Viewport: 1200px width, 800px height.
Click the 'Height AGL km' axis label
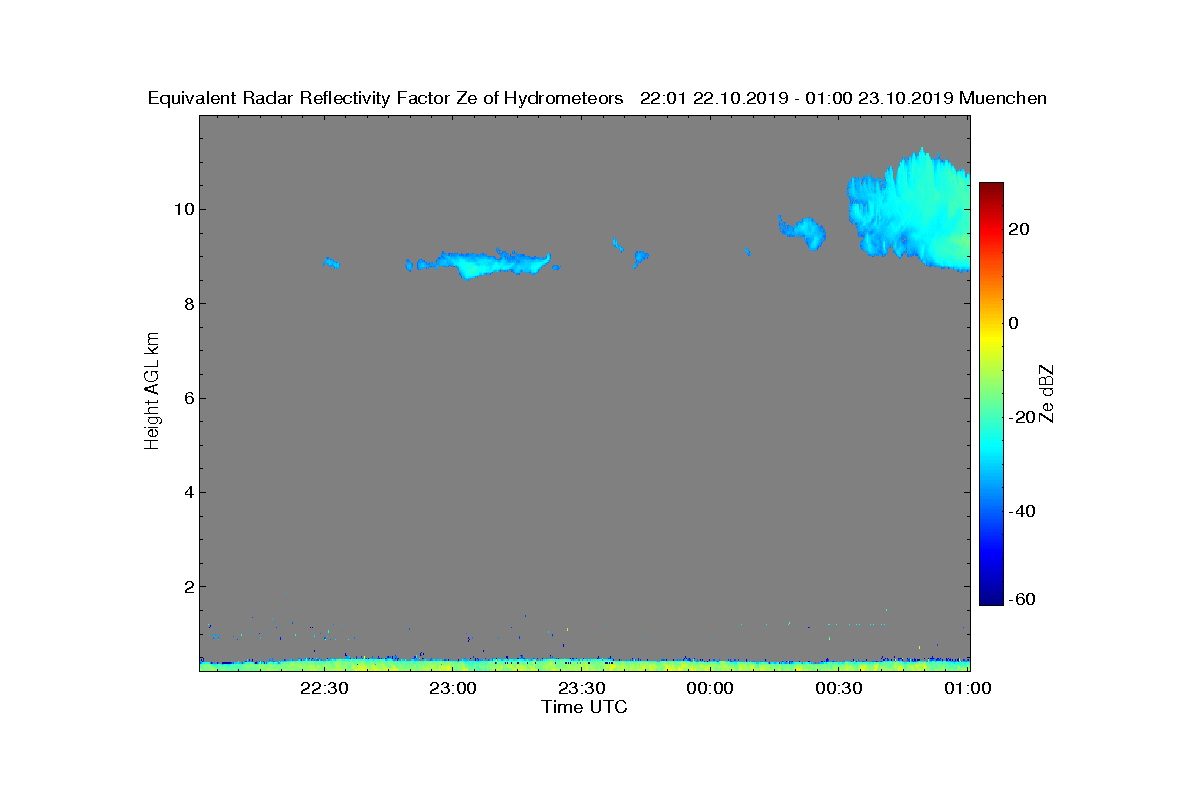point(152,393)
